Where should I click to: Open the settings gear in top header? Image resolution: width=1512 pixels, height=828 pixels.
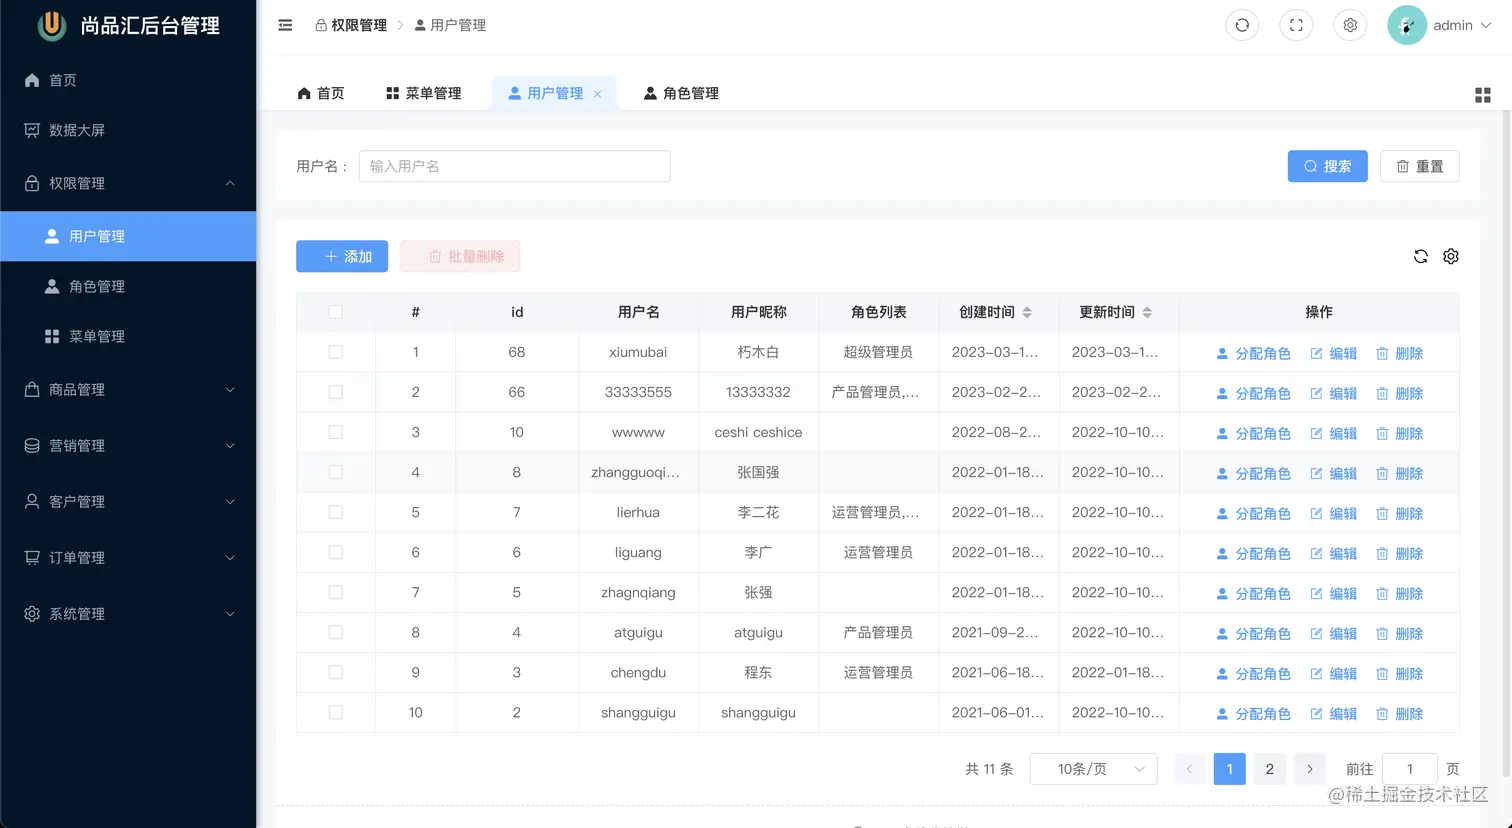(x=1350, y=25)
